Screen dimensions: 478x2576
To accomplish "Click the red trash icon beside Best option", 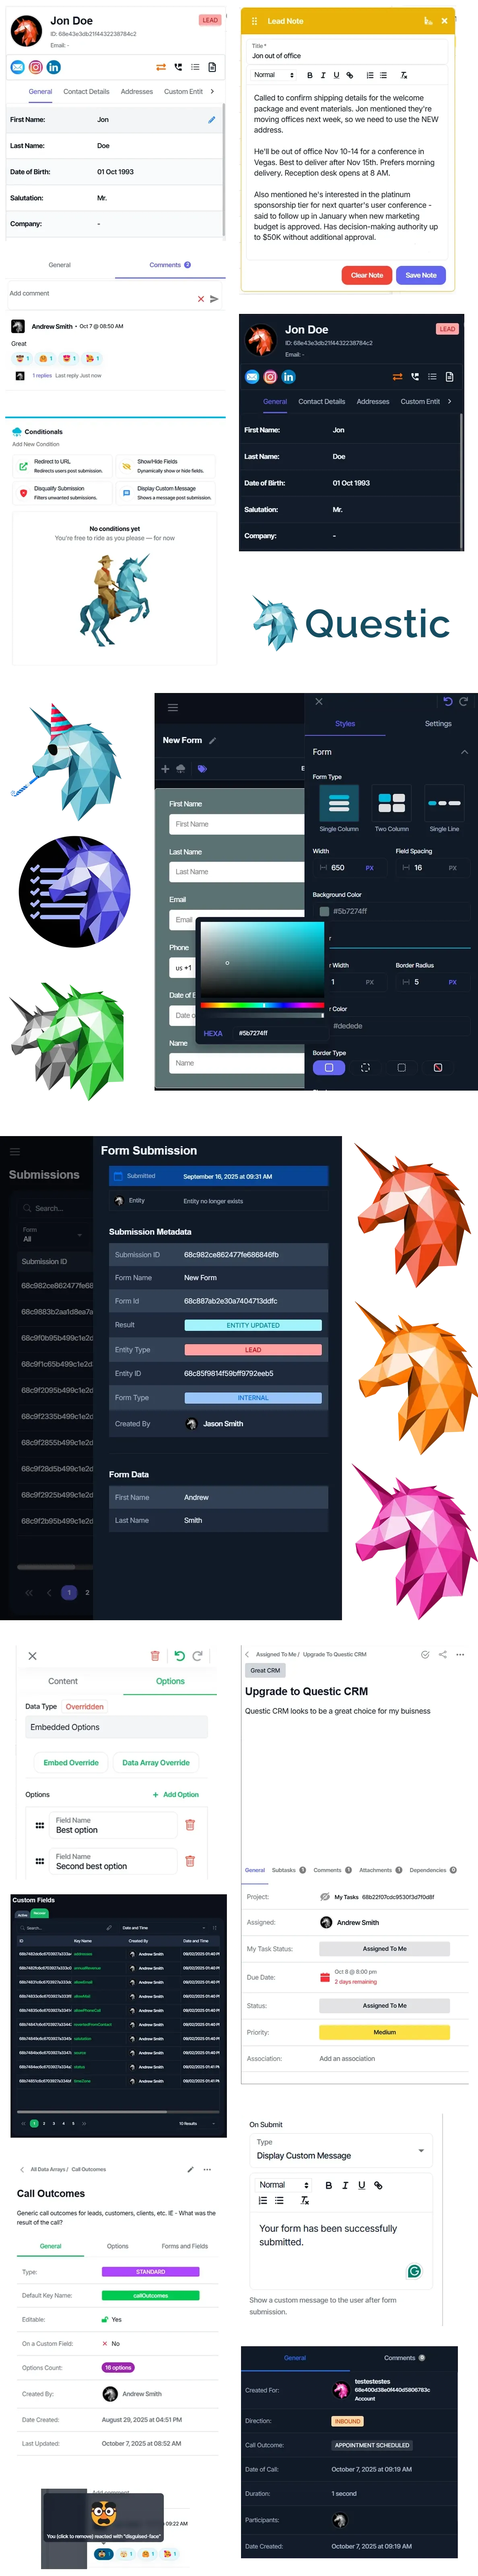I will [x=190, y=1825].
